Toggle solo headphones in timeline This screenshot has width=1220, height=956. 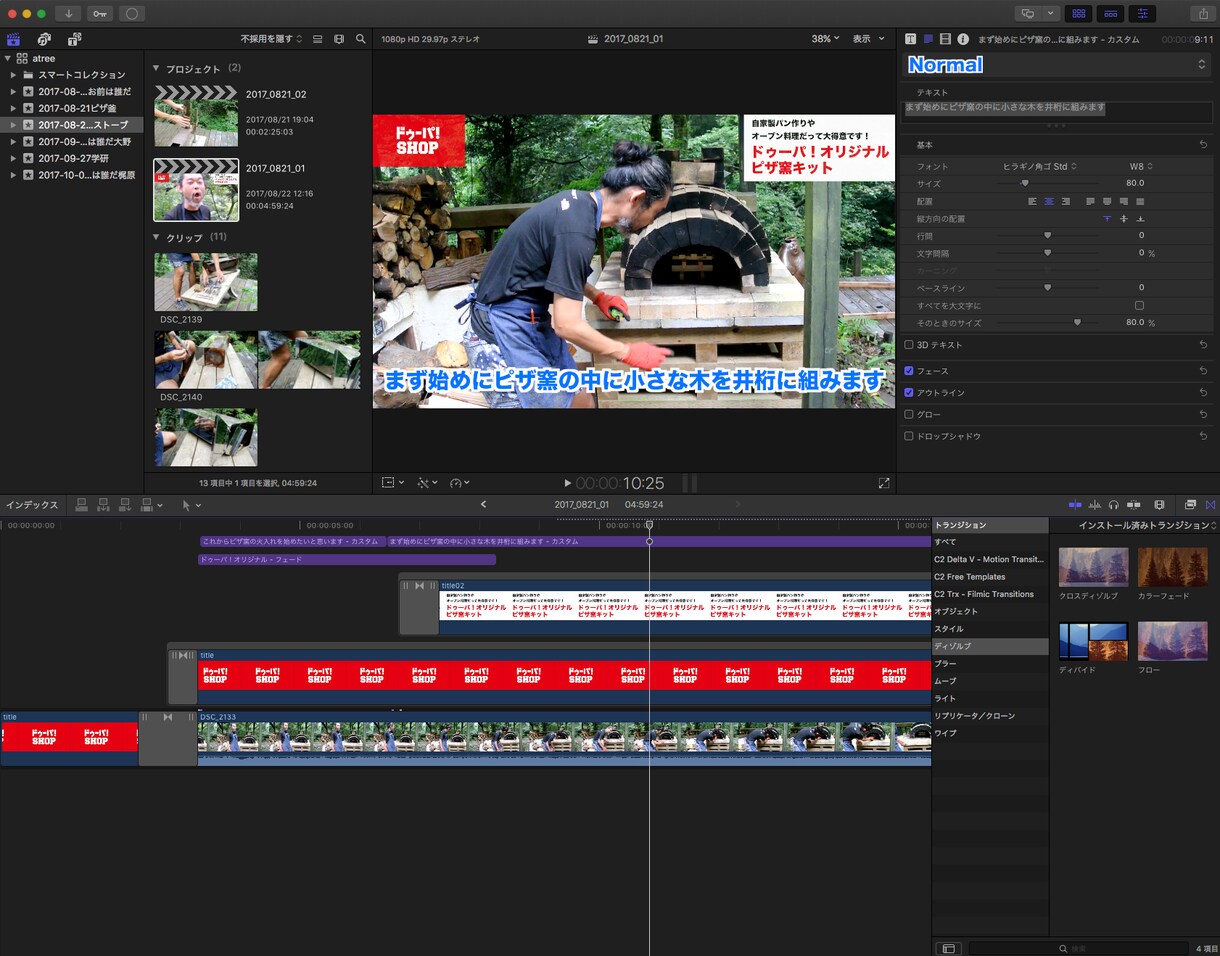[x=1113, y=505]
